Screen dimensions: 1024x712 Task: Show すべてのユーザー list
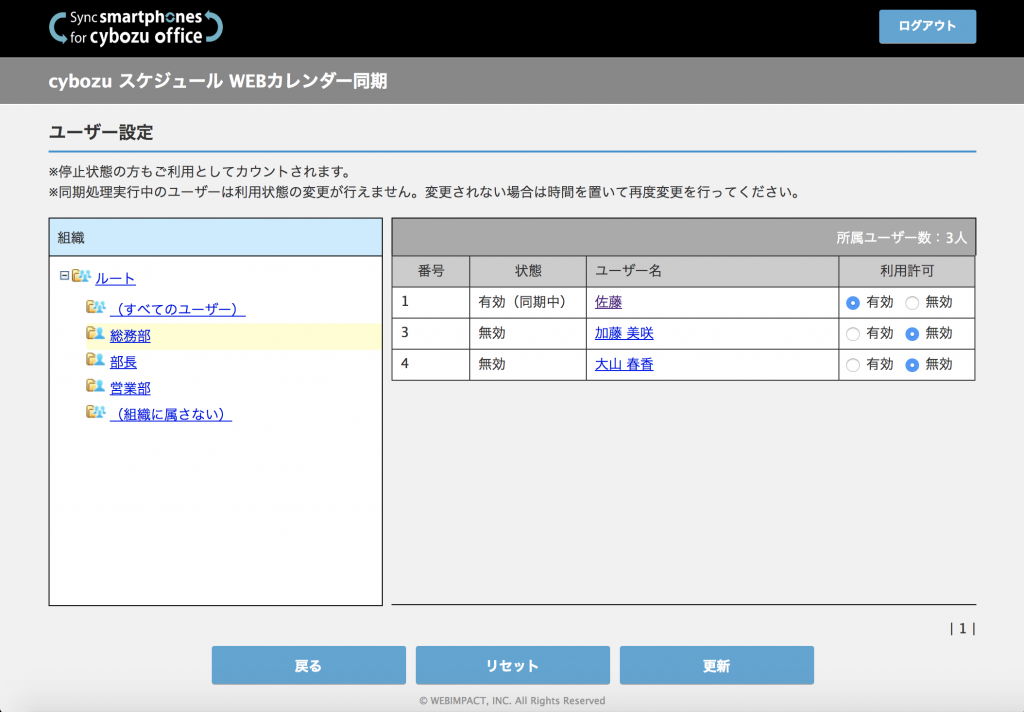click(x=177, y=309)
